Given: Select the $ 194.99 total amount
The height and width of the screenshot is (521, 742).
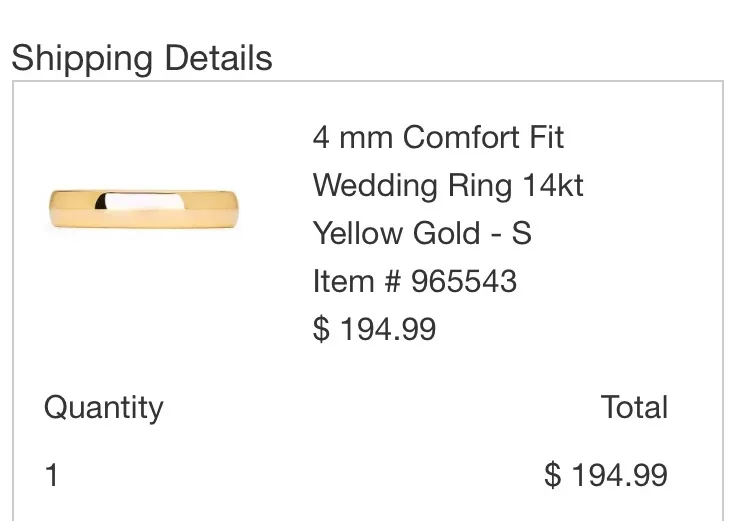Looking at the screenshot, I should pyautogui.click(x=606, y=475).
